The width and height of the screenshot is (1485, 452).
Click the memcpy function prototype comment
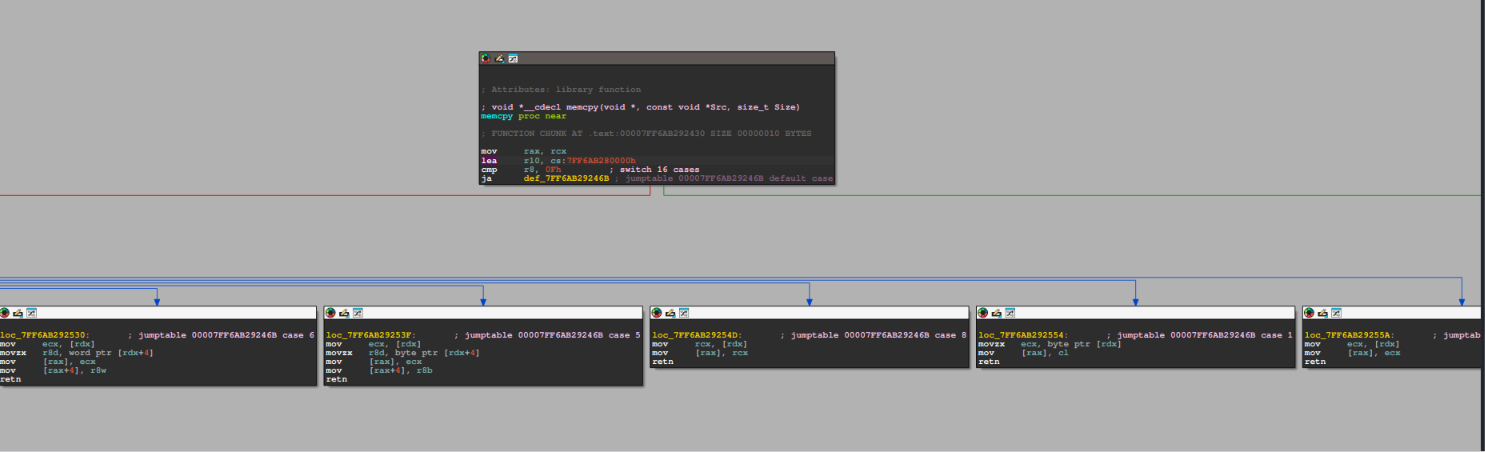click(x=640, y=107)
